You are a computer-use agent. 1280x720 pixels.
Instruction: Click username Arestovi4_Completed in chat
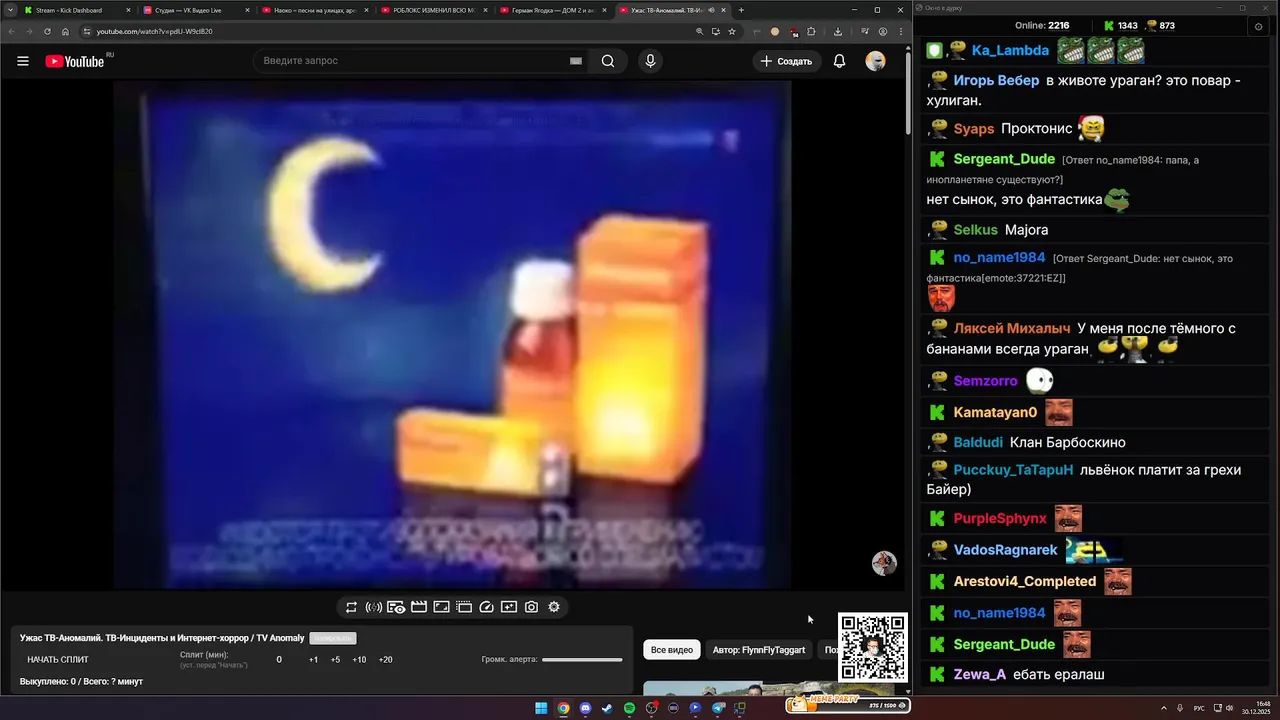1025,581
